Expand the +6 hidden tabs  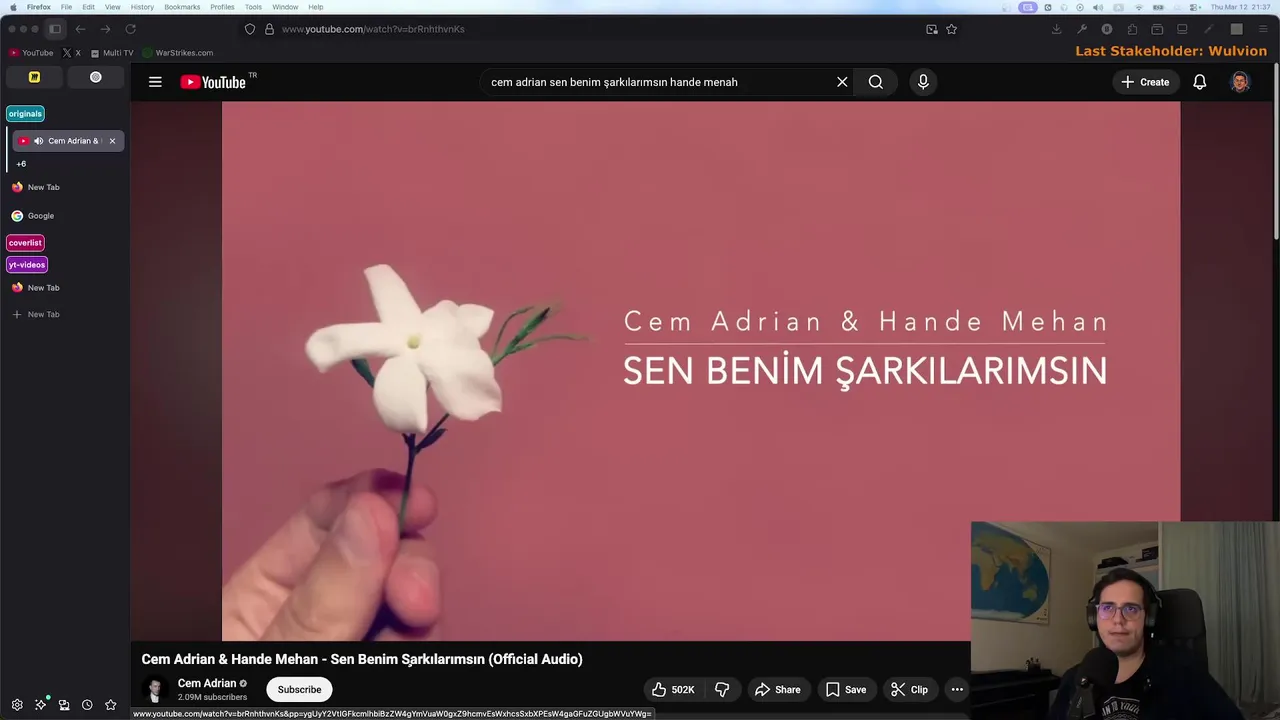(x=21, y=164)
